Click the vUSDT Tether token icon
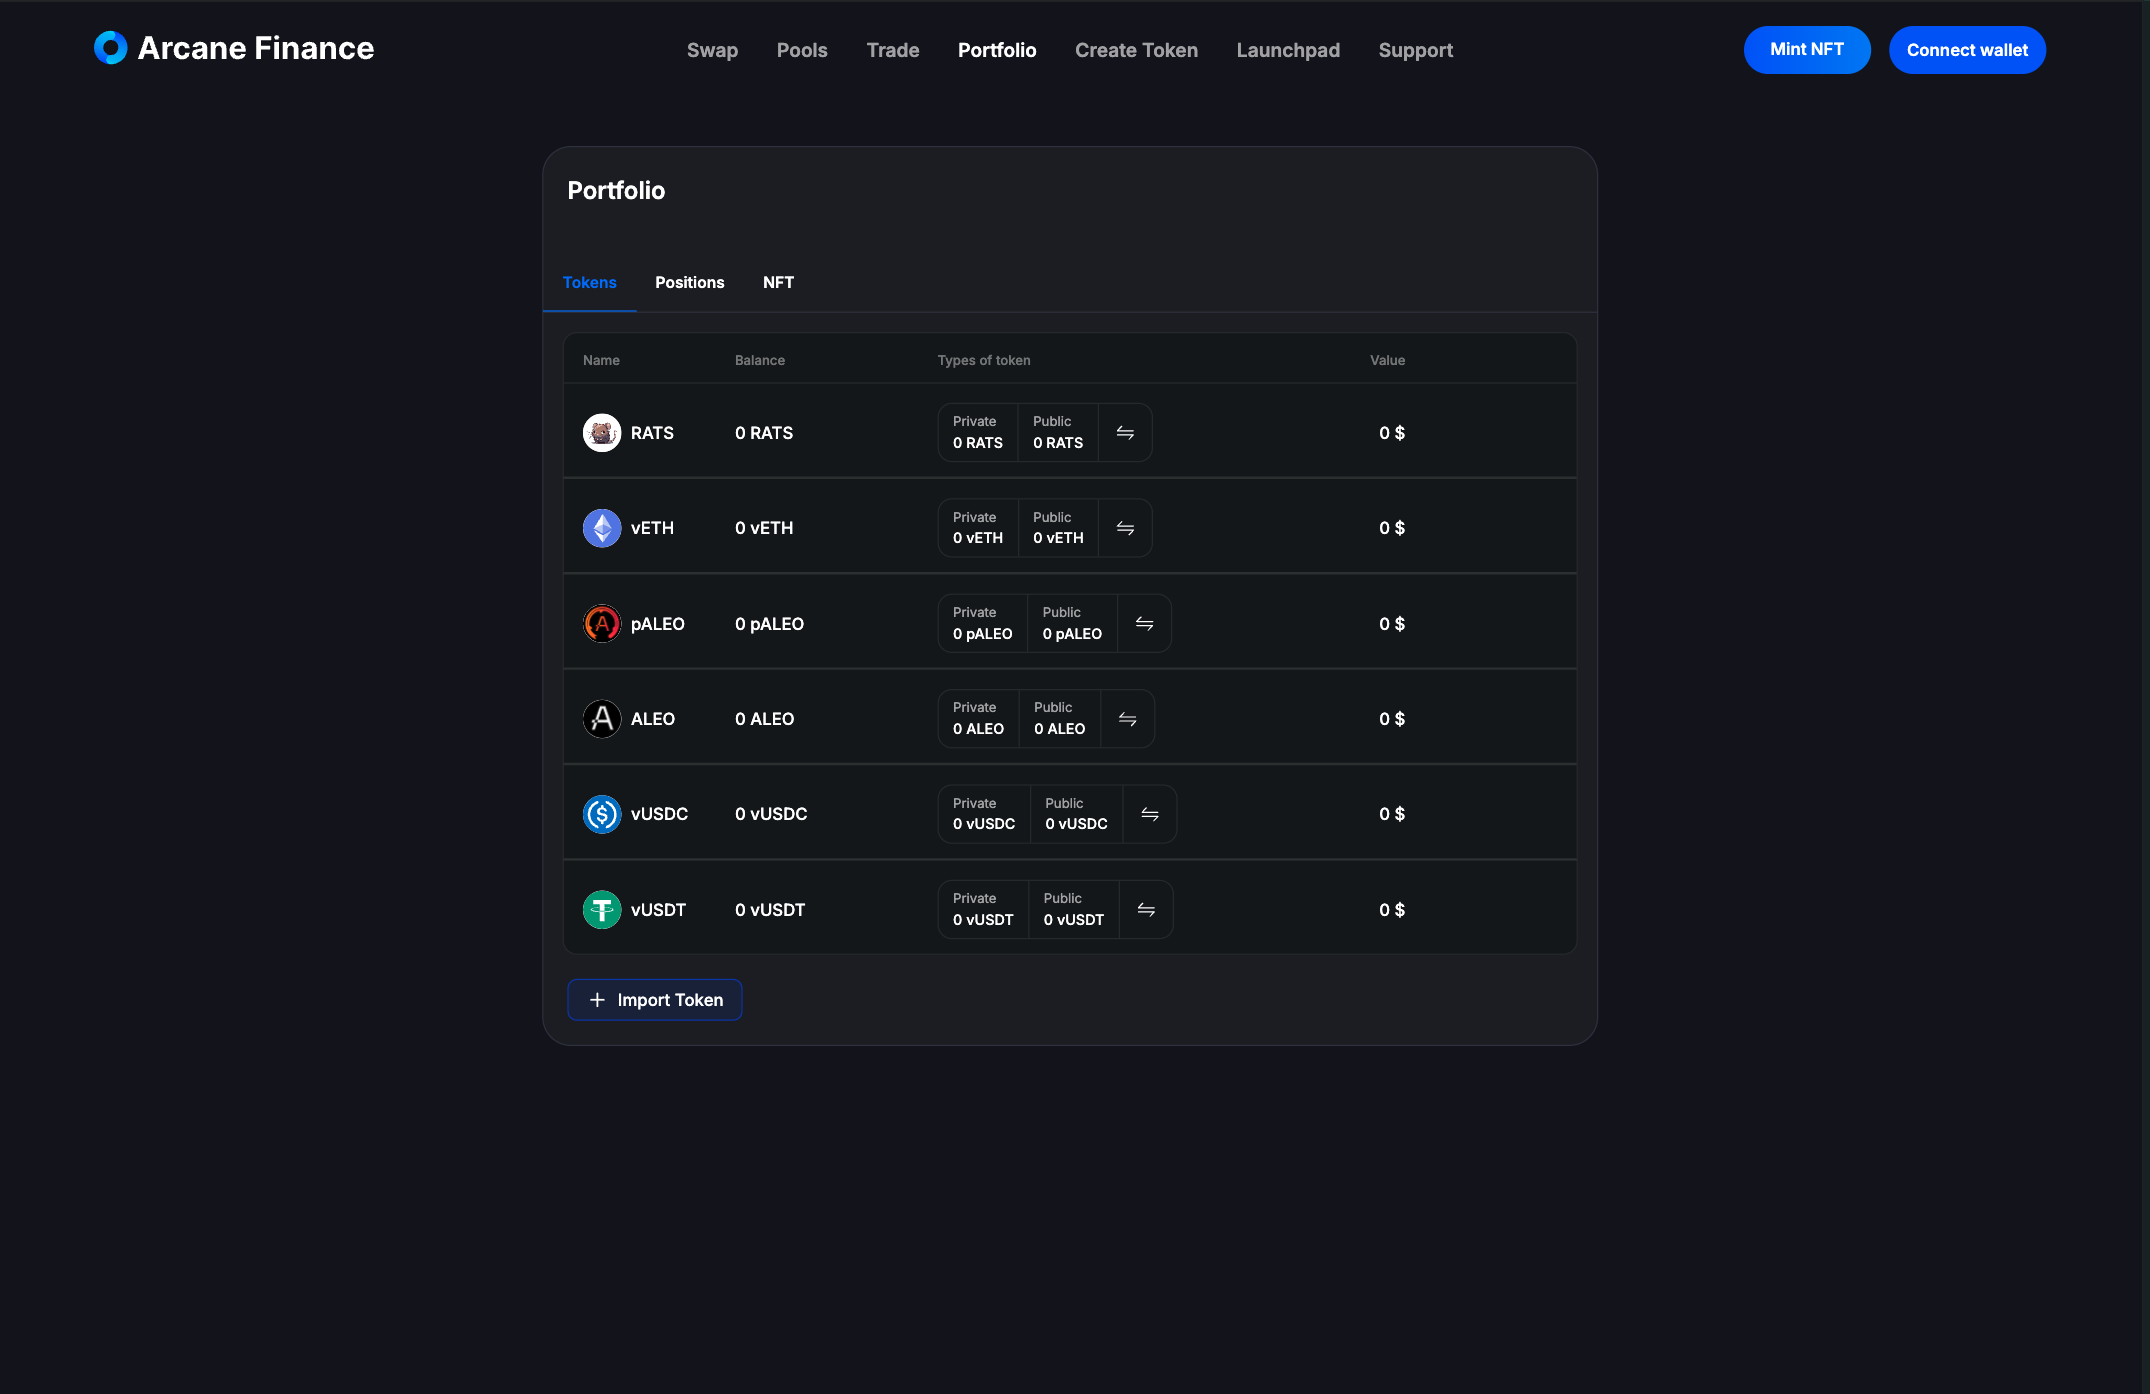The width and height of the screenshot is (2150, 1394). (x=602, y=910)
